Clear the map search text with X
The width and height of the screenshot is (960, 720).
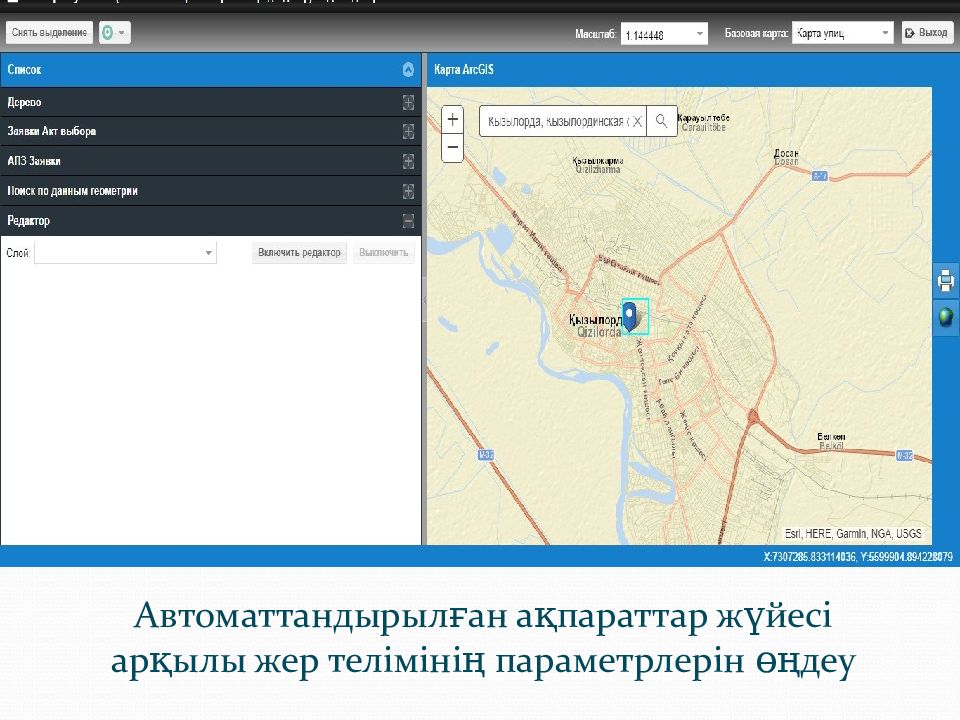click(x=637, y=121)
